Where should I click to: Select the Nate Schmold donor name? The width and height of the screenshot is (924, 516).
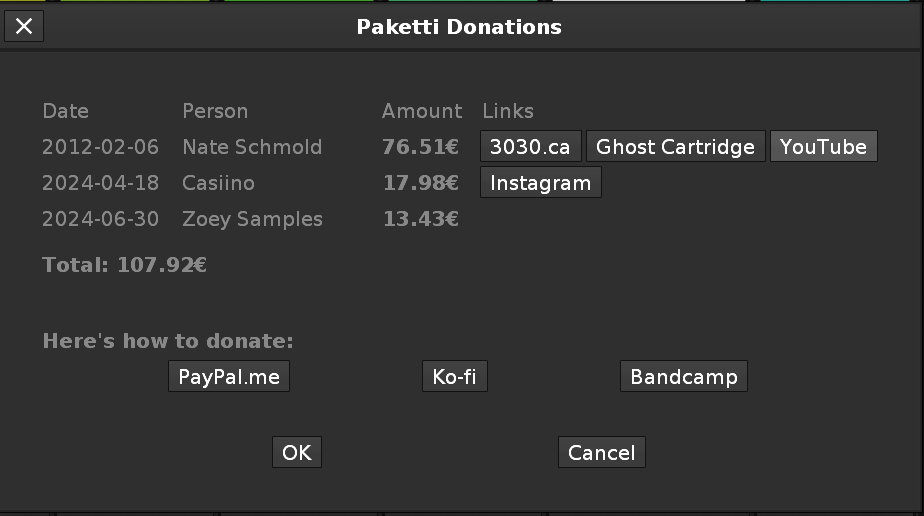click(252, 147)
